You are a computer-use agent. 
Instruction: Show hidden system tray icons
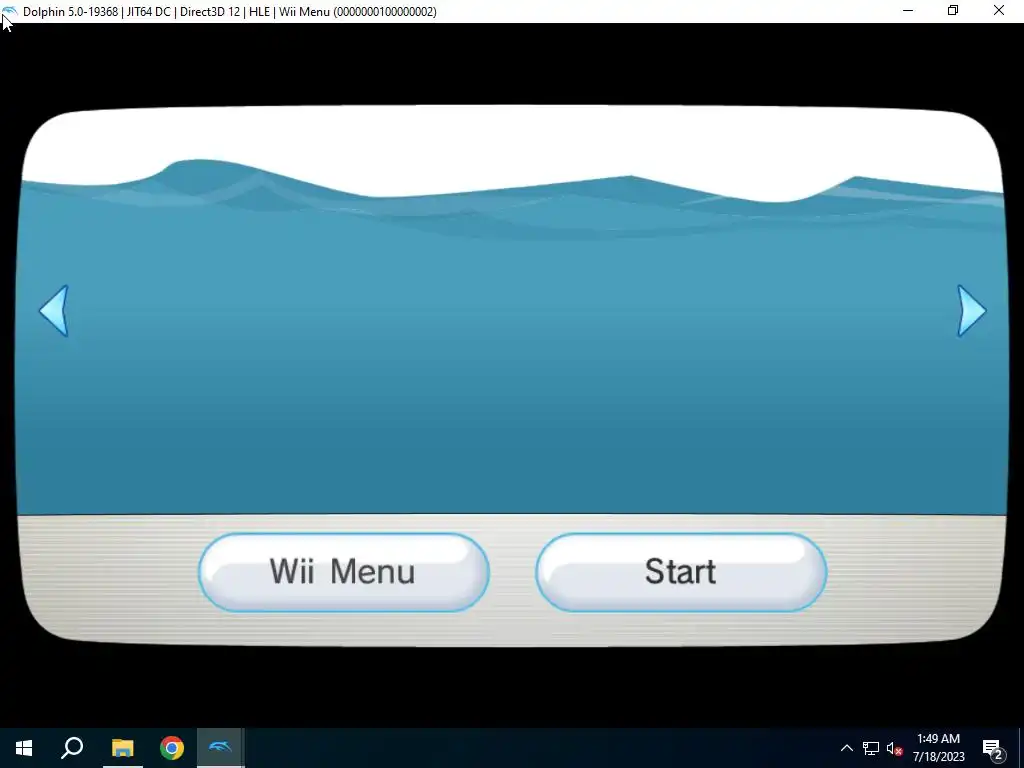click(846, 748)
